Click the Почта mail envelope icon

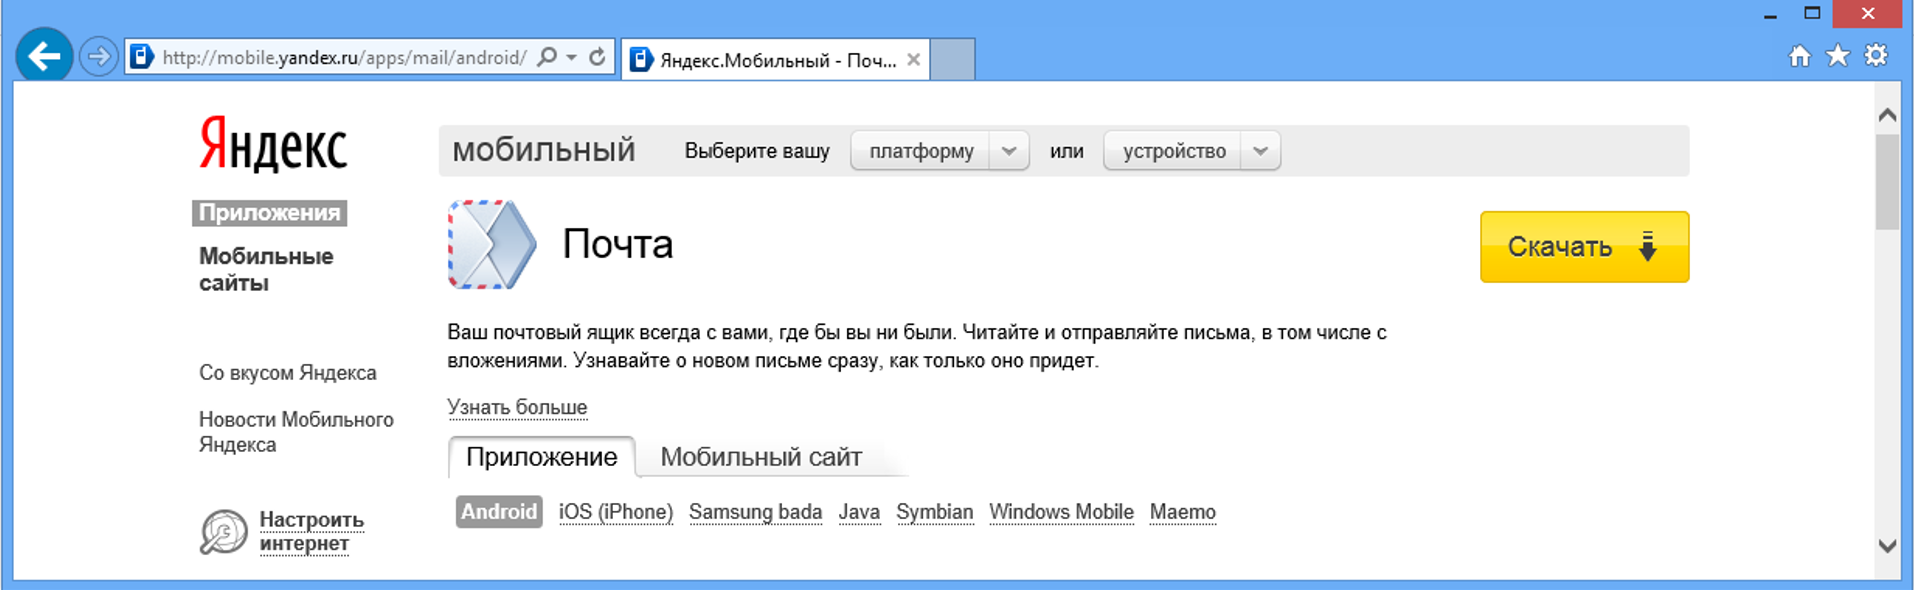coord(491,245)
